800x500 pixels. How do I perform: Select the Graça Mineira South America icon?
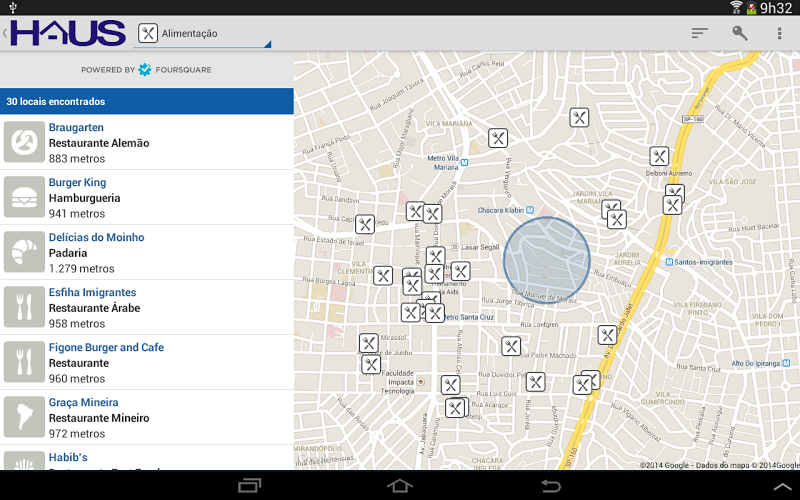click(x=24, y=417)
